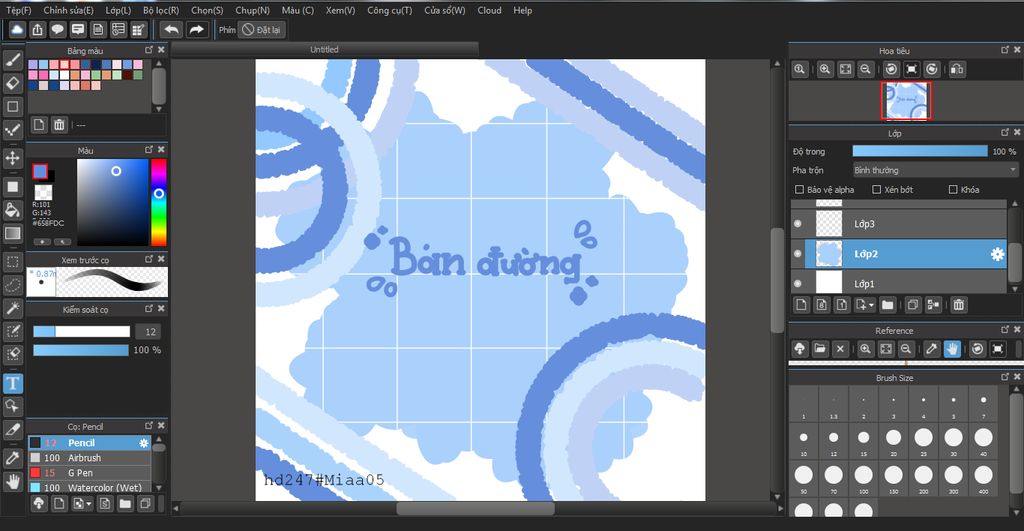Open the Công cụ(T) menu
This screenshot has height=531, width=1024.
(x=389, y=10)
